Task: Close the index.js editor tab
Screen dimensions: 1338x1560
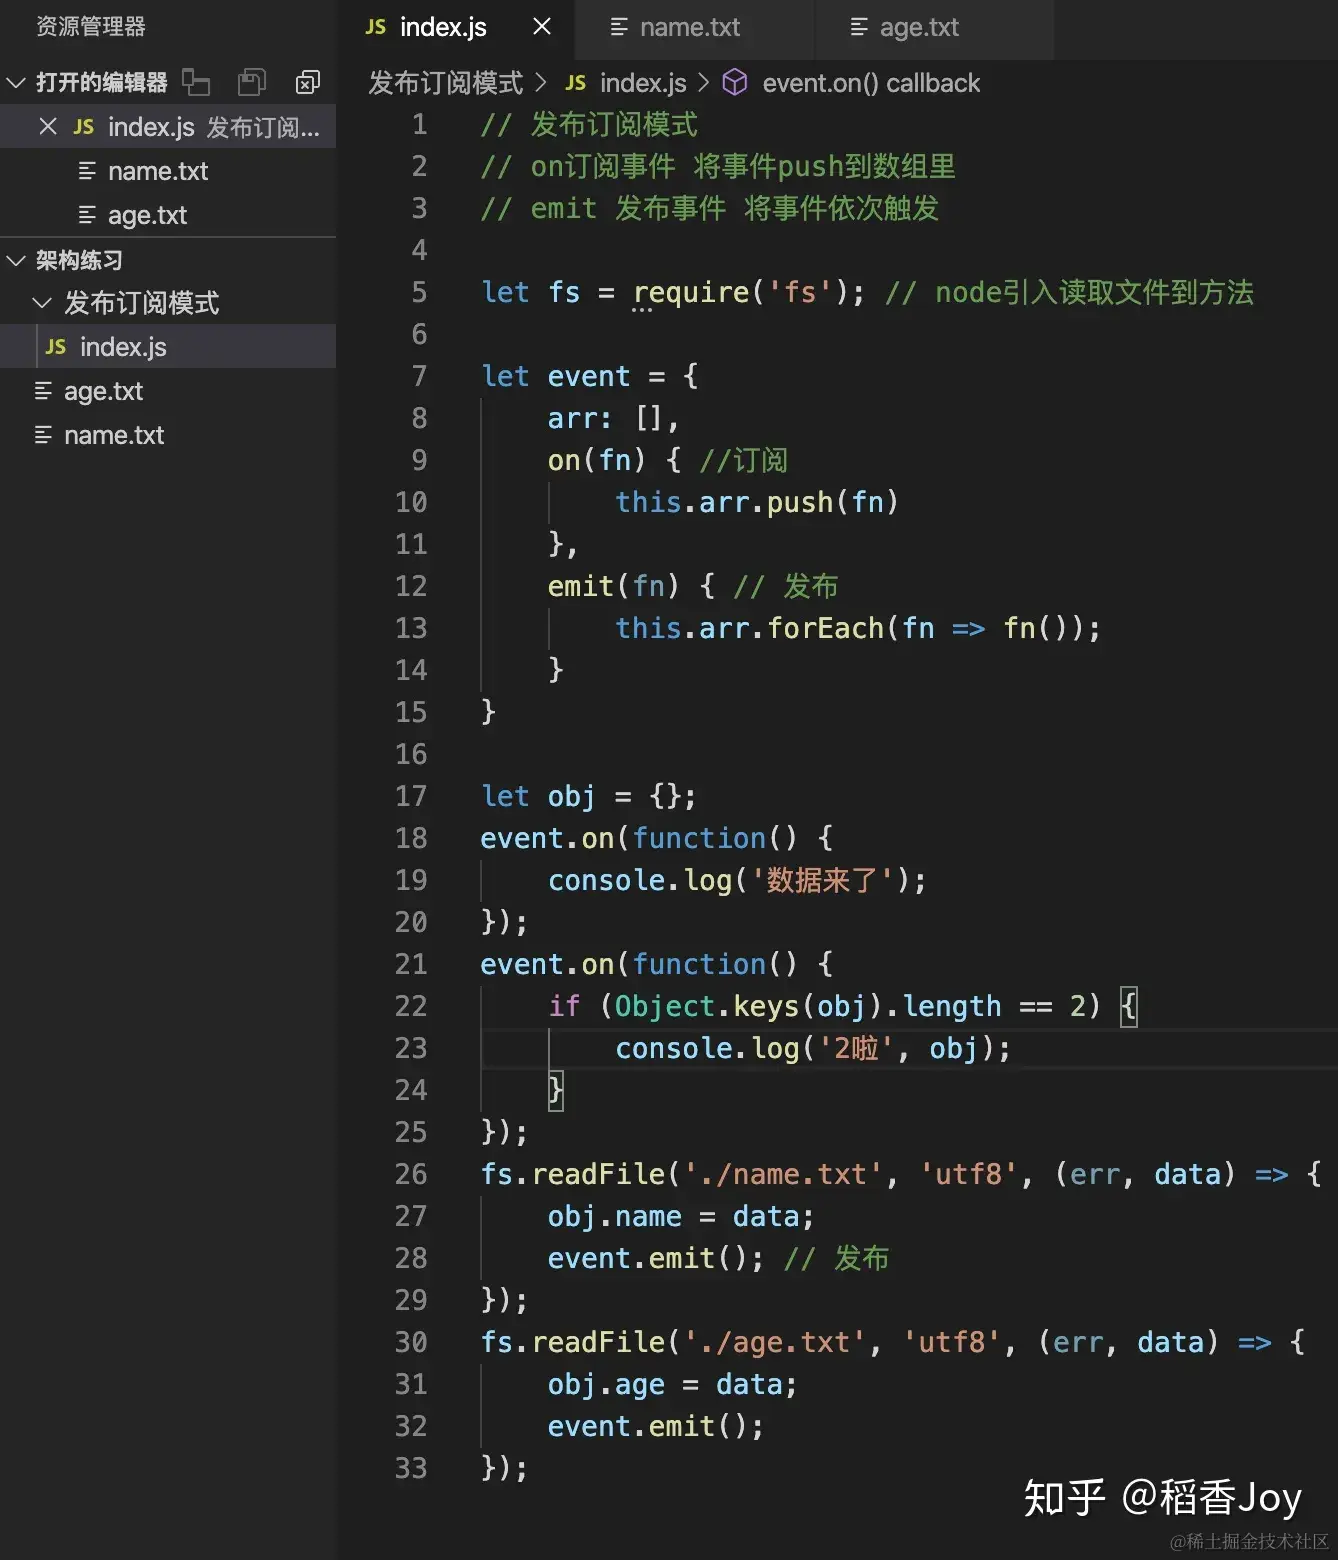Action: coord(542,27)
